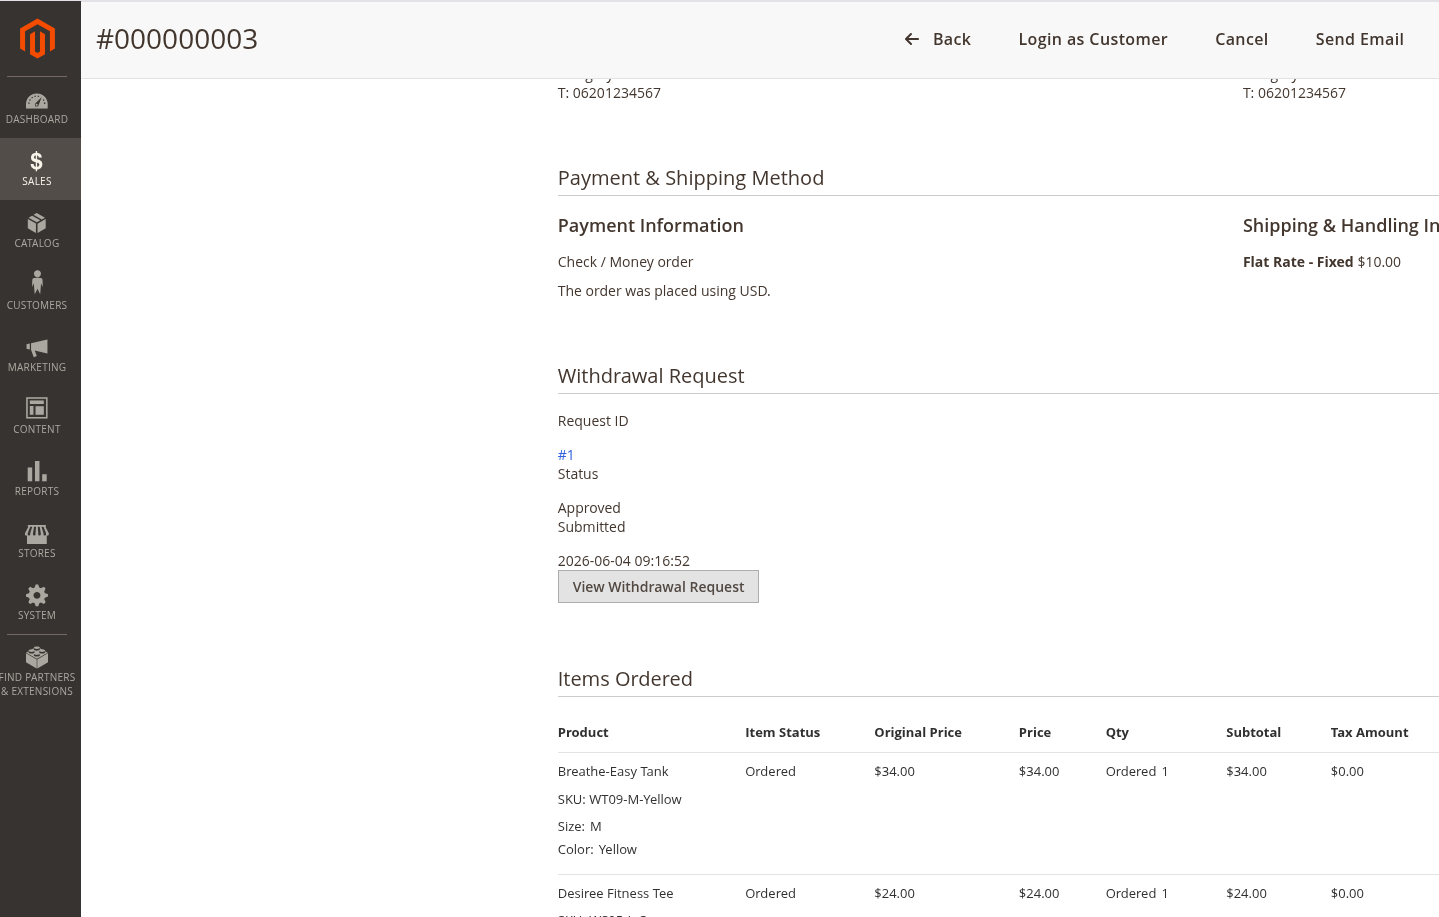Click the View Withdrawal Request button

coord(658,587)
